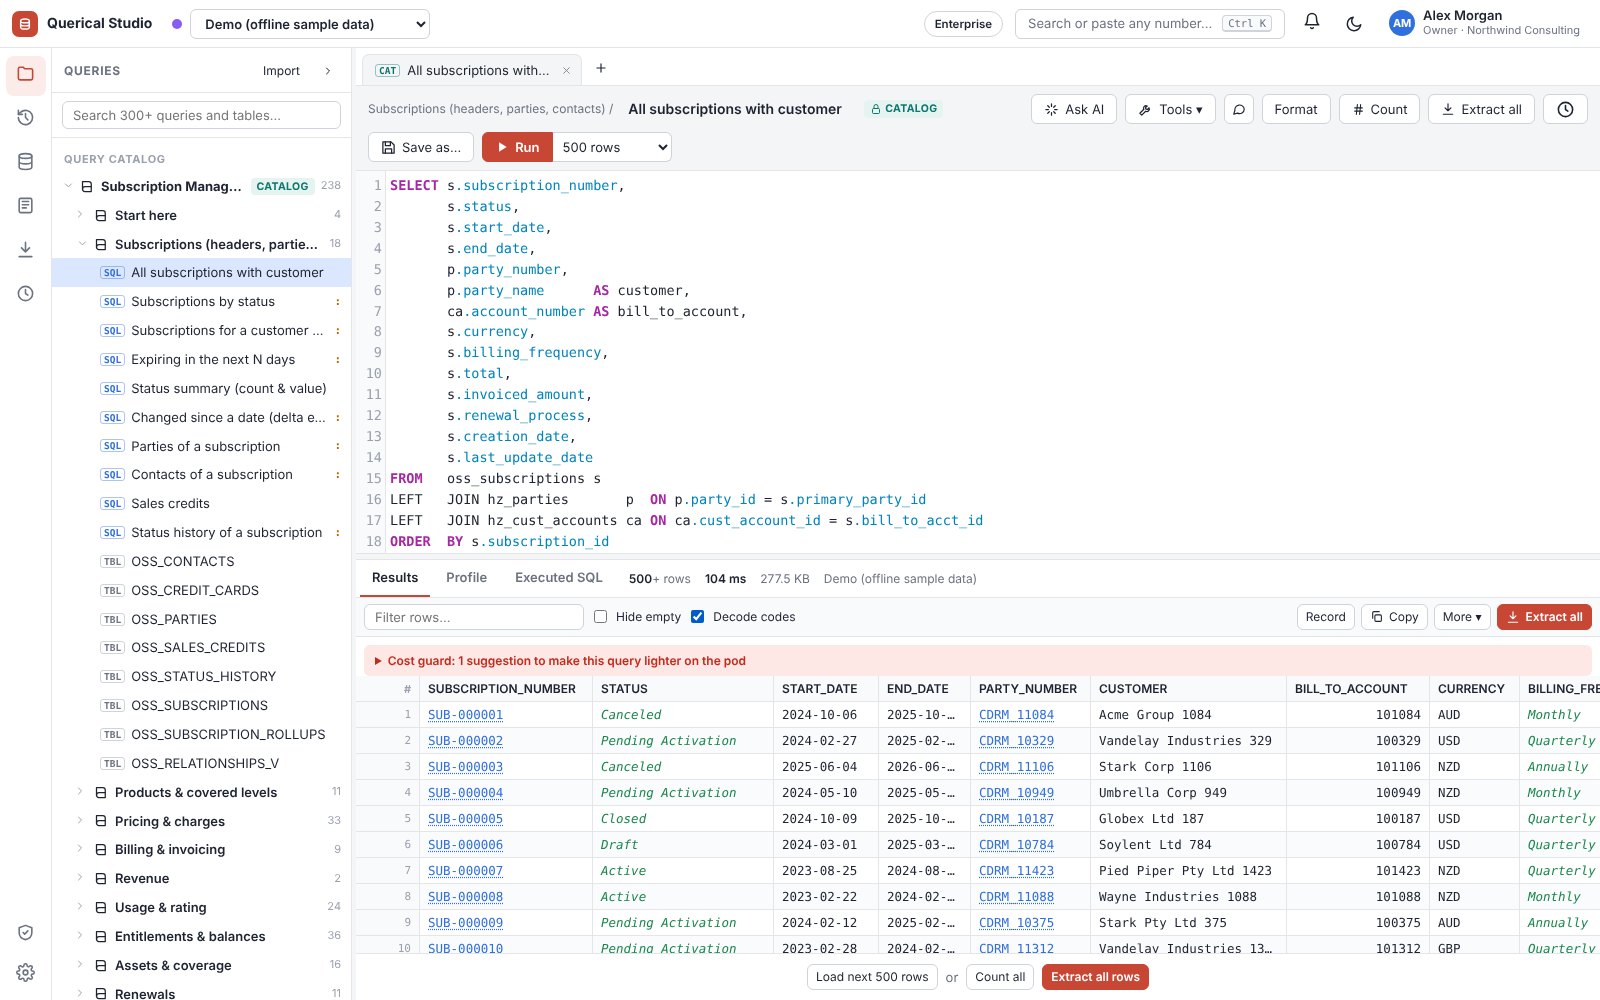Click Ask AI button
Viewport: 1600px width, 1000px height.
(1074, 109)
